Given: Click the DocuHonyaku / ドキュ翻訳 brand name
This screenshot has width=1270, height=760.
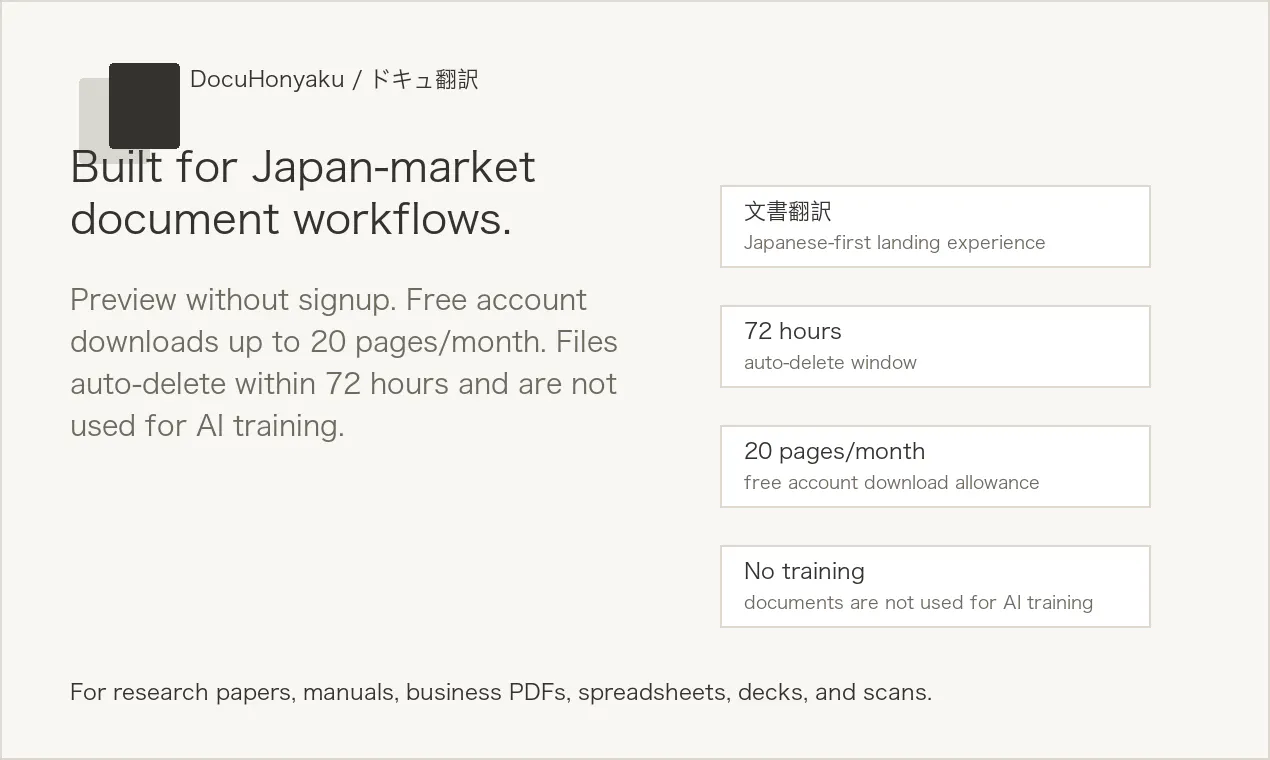Looking at the screenshot, I should tap(334, 79).
